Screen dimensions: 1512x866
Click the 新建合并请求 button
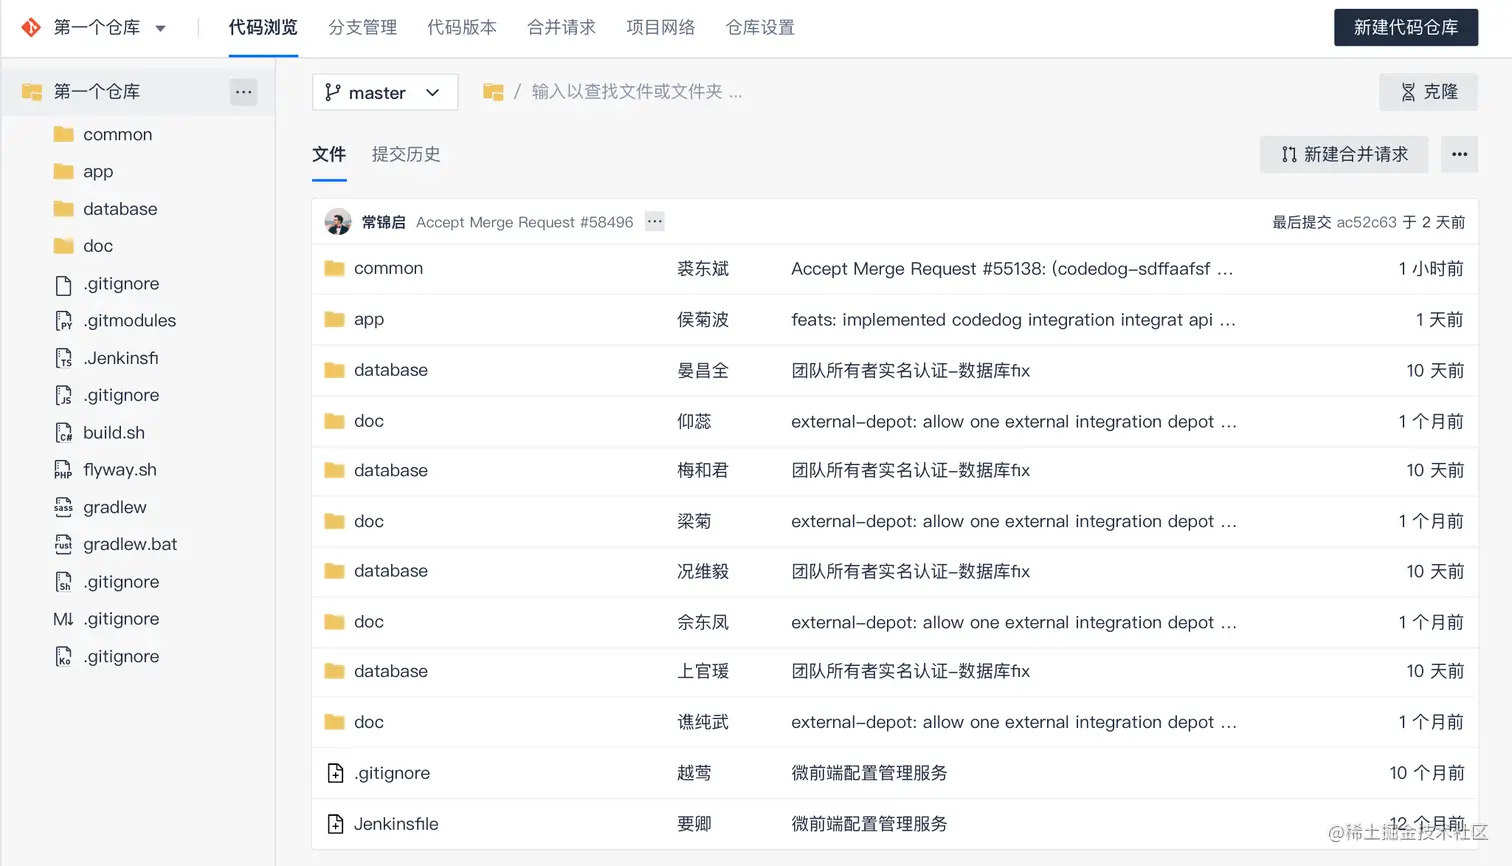(1344, 154)
